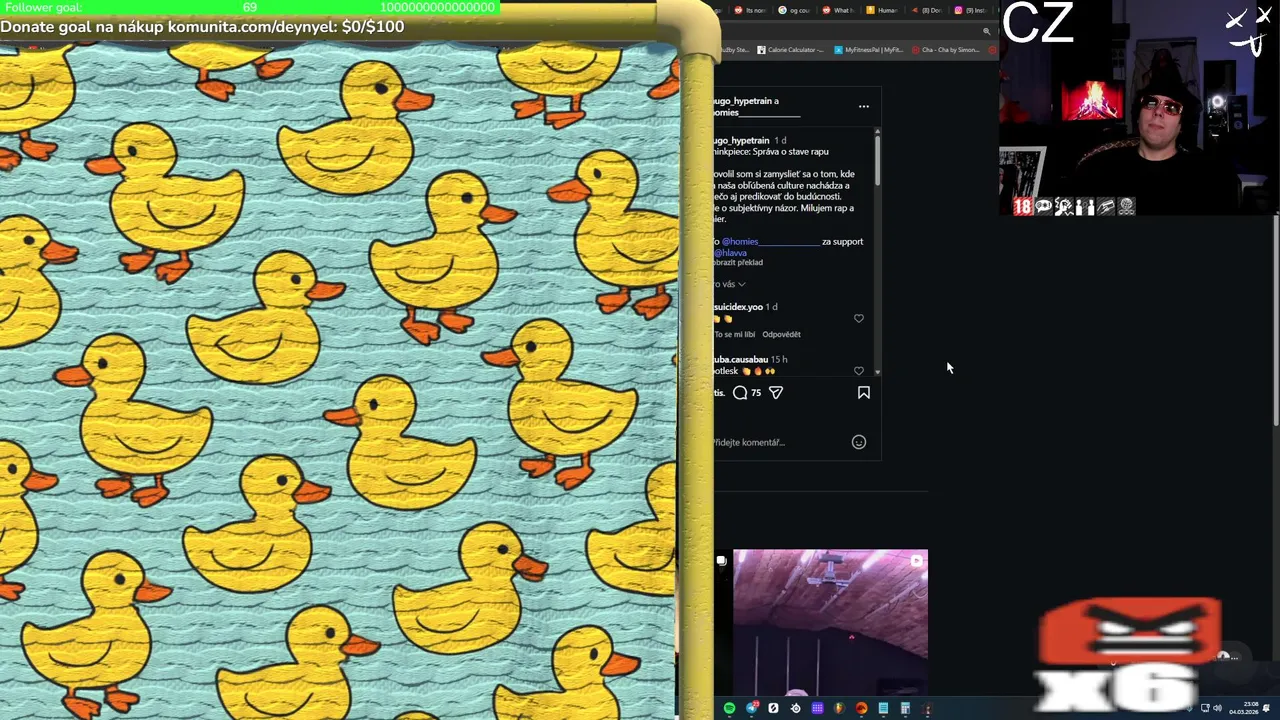Click the browser zoom magnifier icon
Screen dimensions: 1280x720
pos(986,31)
